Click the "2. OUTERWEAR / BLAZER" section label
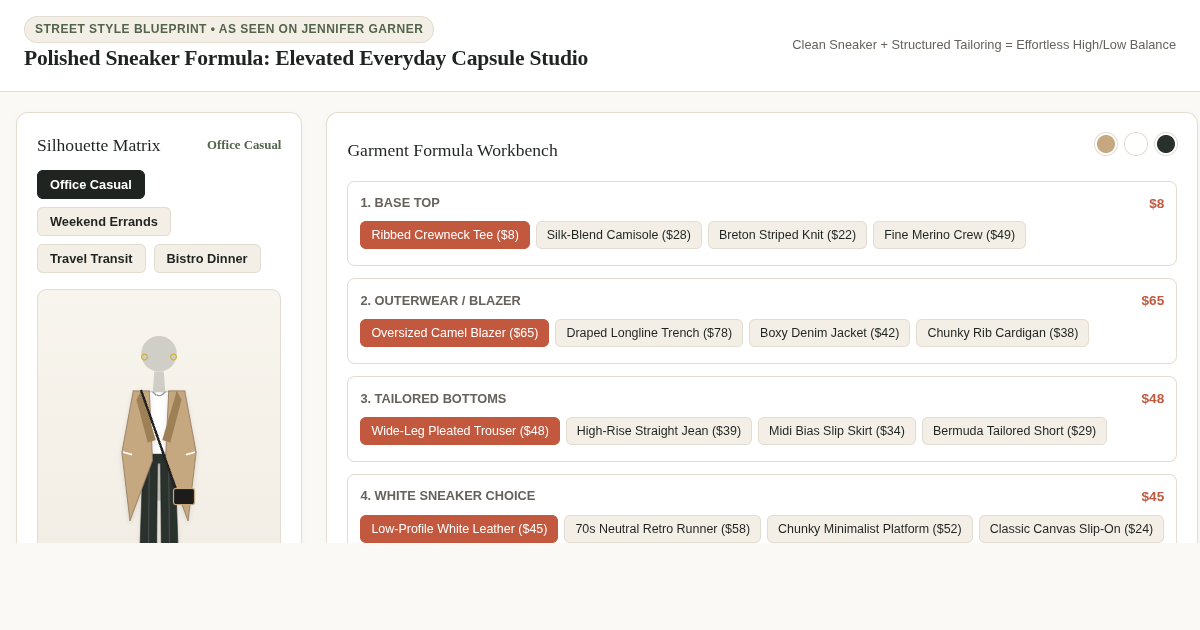This screenshot has width=1200, height=630. coord(440,301)
